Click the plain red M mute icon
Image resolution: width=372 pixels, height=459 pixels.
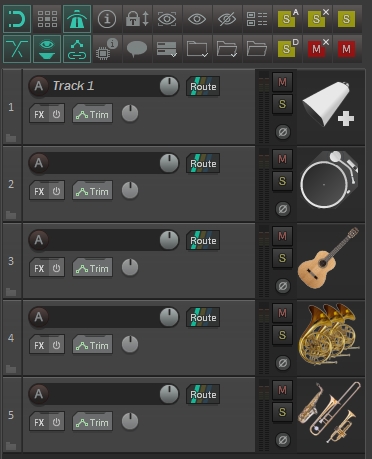[x=347, y=49]
